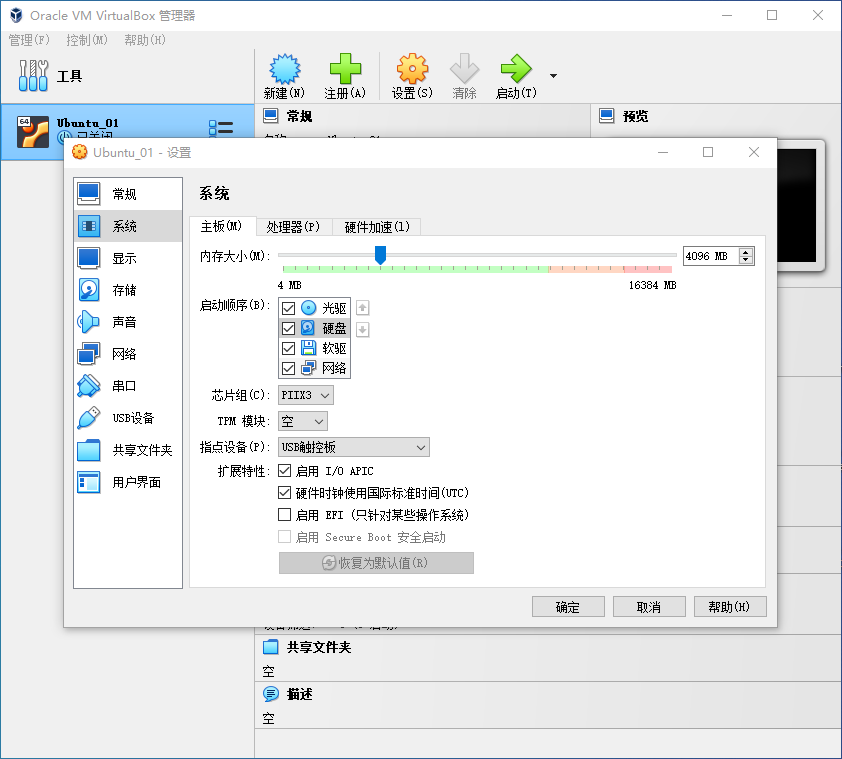842x759 pixels.
Task: Open 控制(M) menu
Action: [x=87, y=40]
